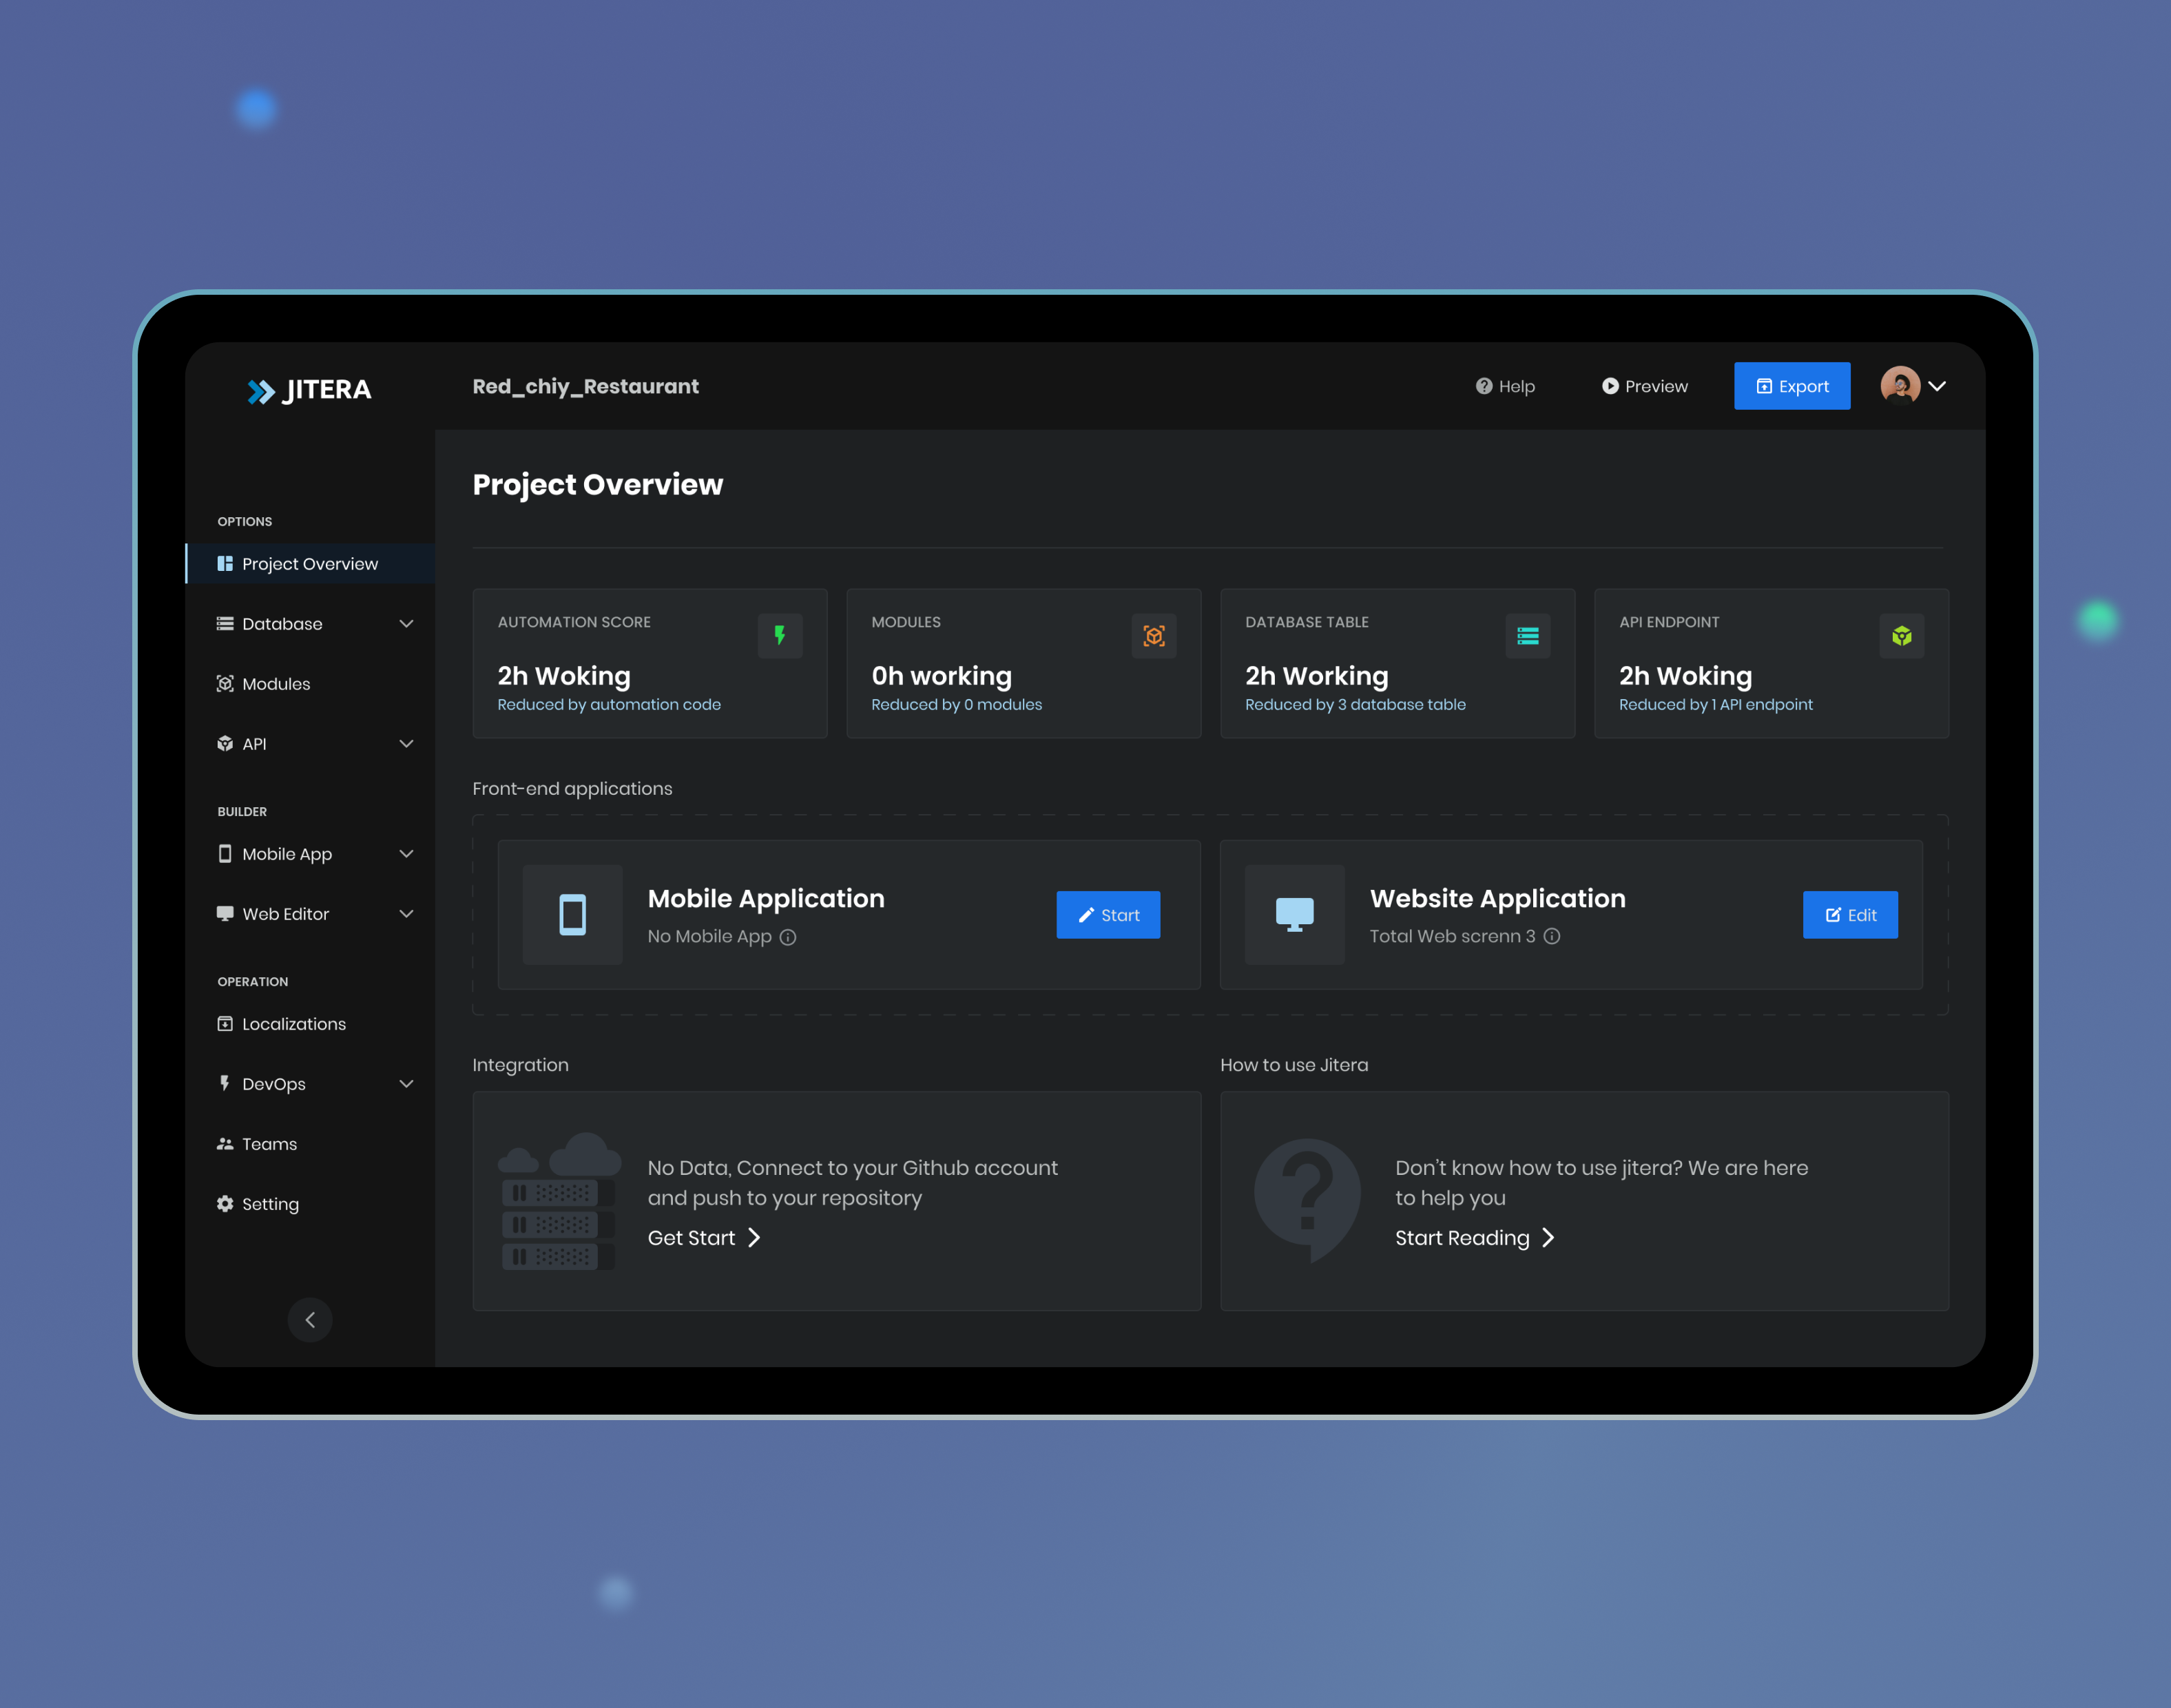Click info icon beside Total Web scrénn 3
Viewport: 2171px width, 1708px height.
pos(1552,936)
